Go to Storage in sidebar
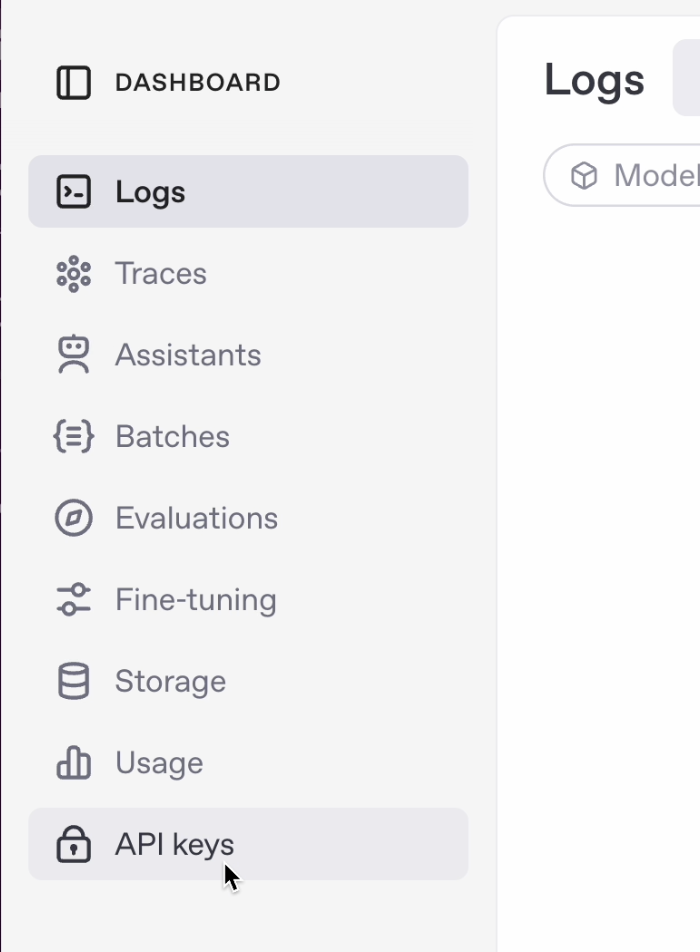 pos(248,681)
